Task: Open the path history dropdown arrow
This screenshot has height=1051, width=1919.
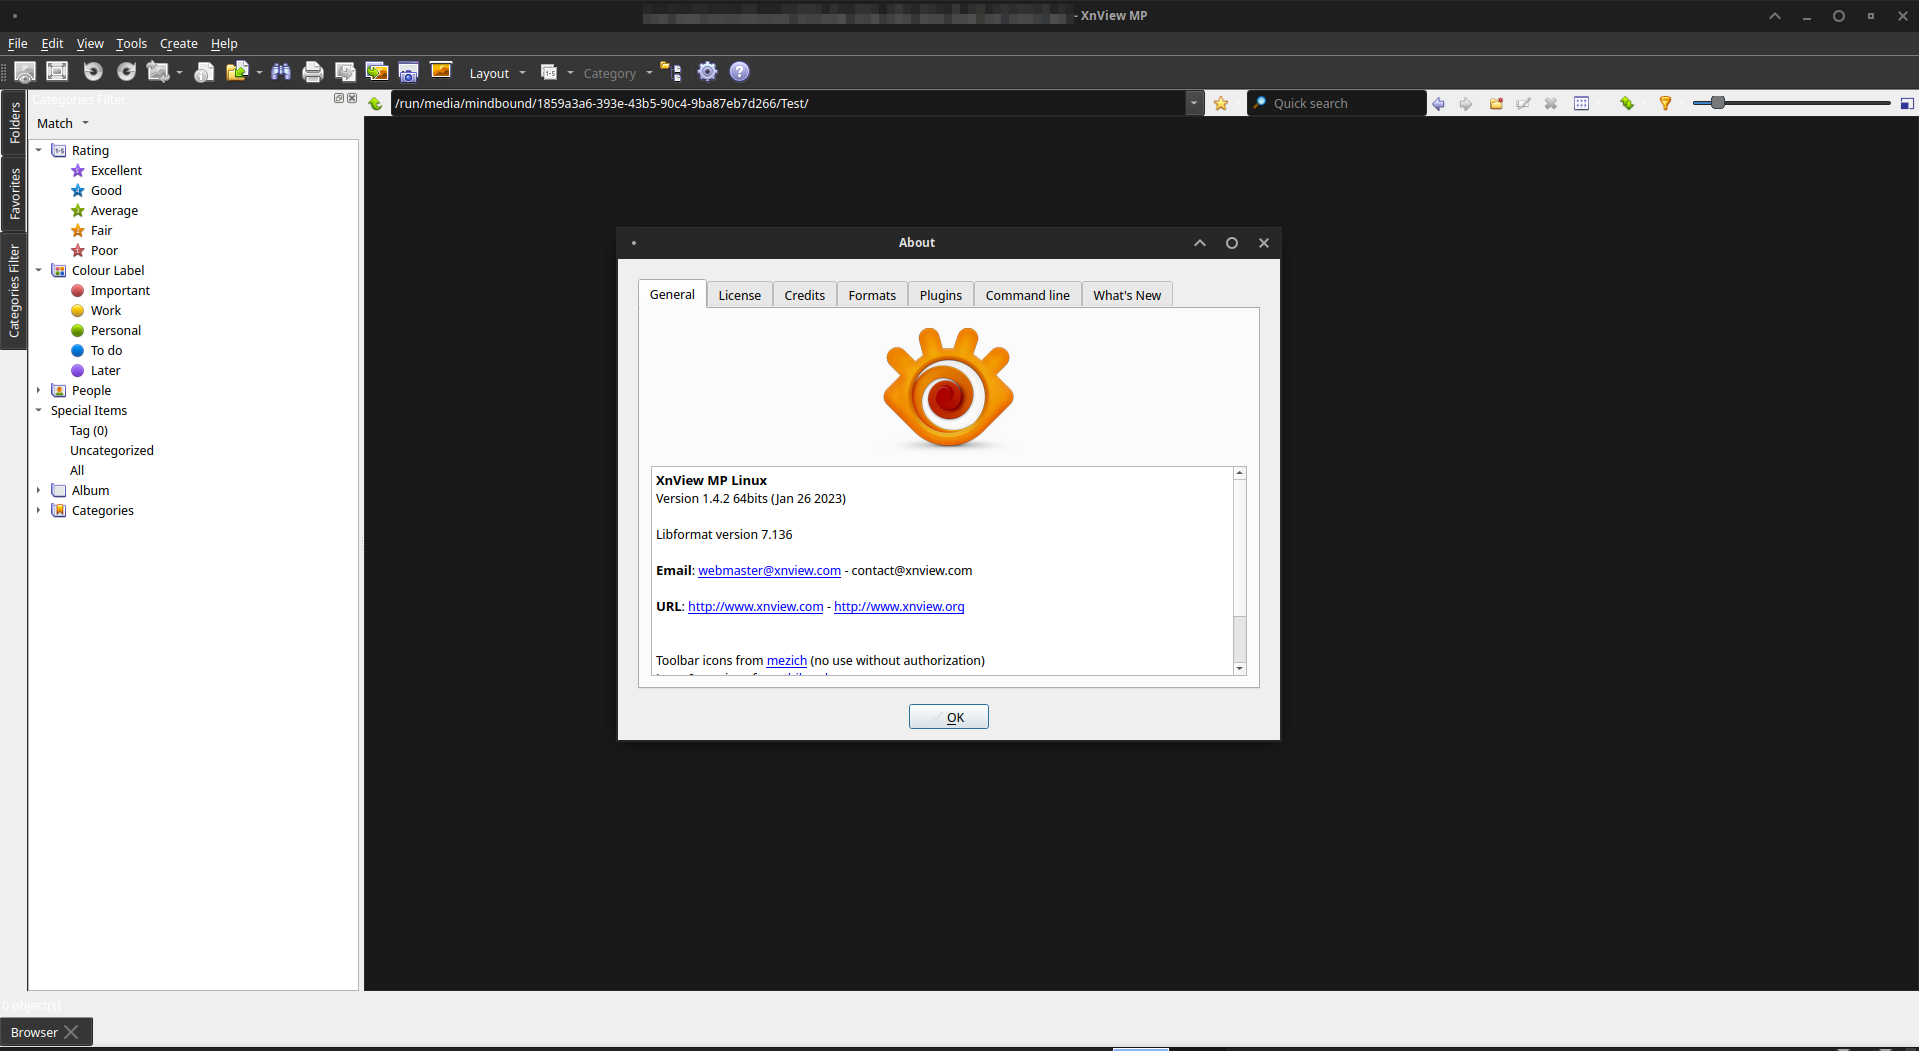Action: click(x=1194, y=103)
